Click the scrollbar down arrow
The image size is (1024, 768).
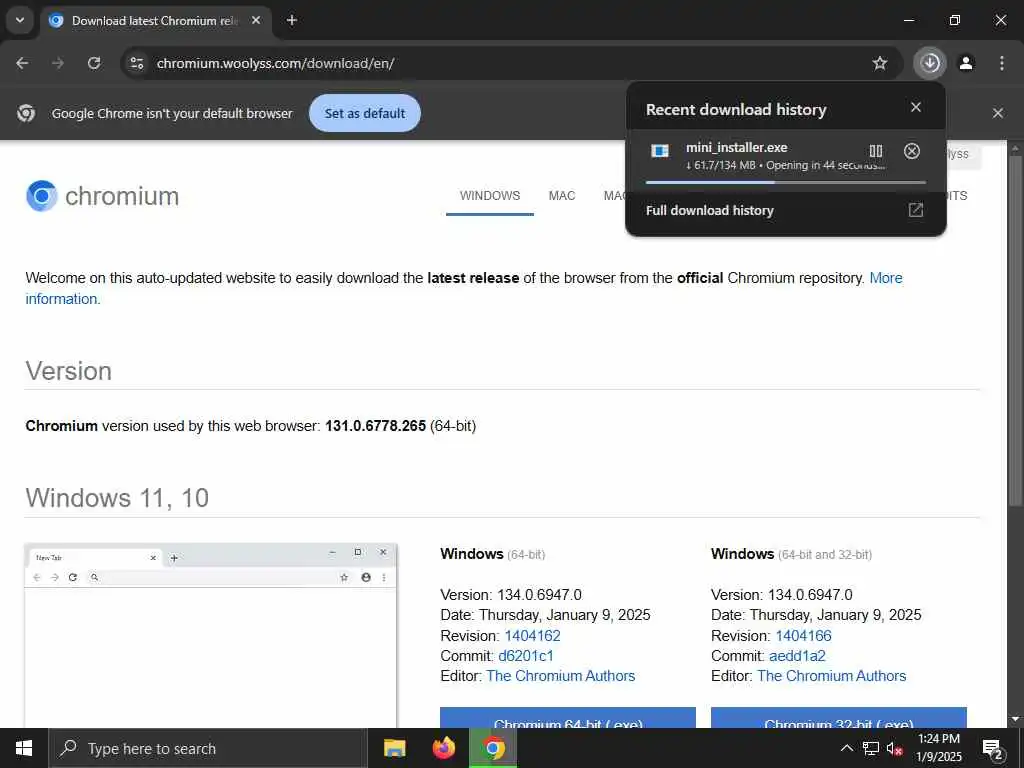1015,720
